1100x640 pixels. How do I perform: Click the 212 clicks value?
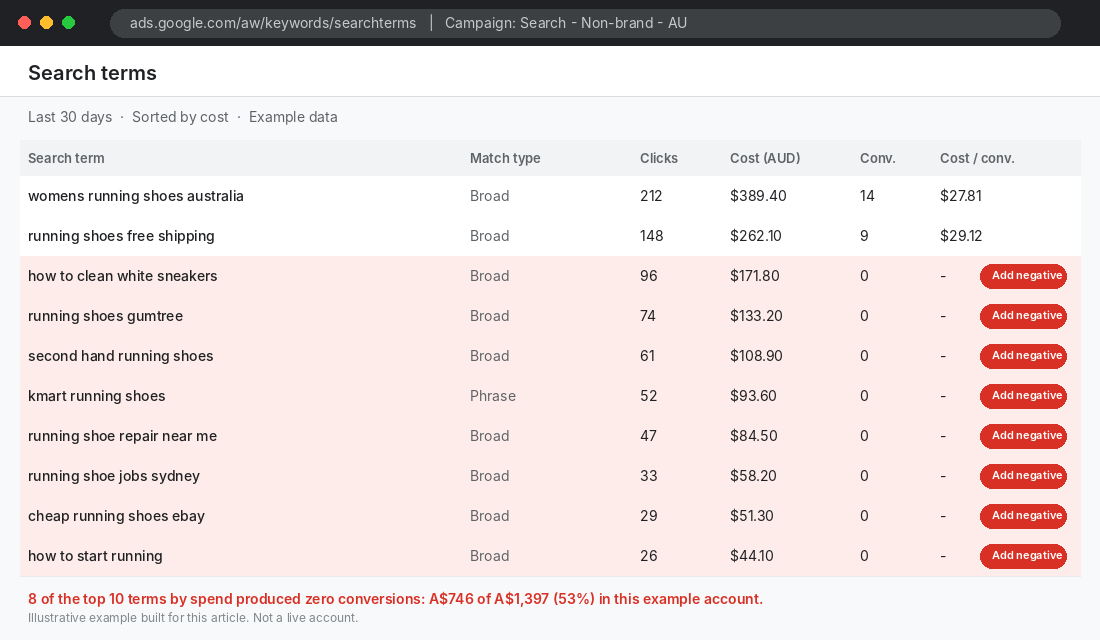[651, 196]
